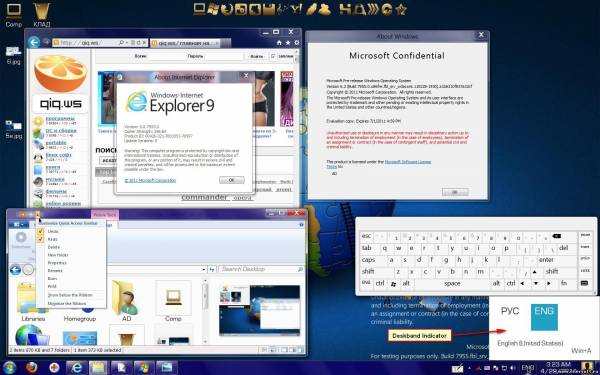Open the 6.jpg desktop file icon
The height and width of the screenshot is (375, 600).
13,56
